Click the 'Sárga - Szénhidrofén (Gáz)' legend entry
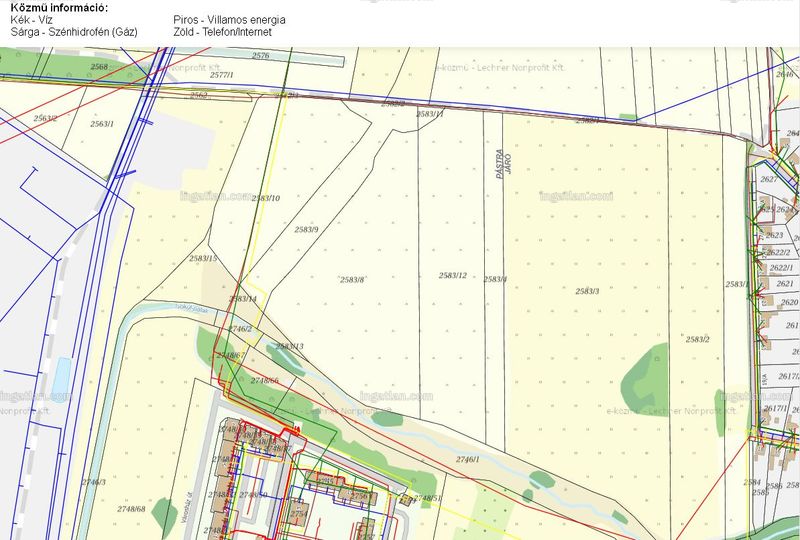Screen dimensions: 800x540 [x=74, y=32]
